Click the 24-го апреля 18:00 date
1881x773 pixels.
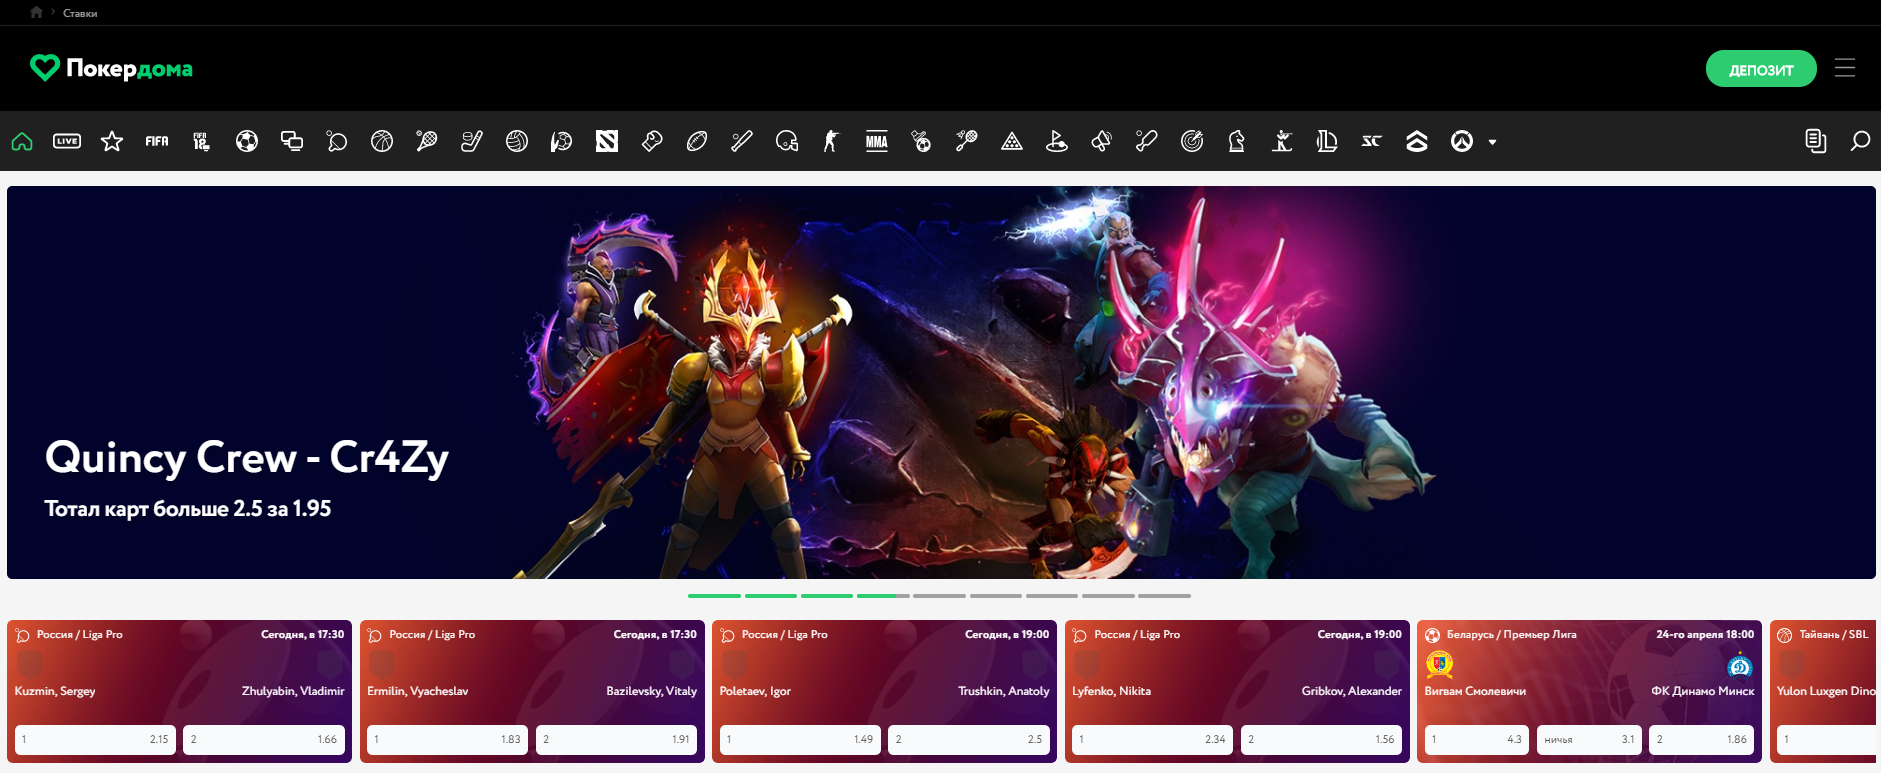click(1705, 634)
